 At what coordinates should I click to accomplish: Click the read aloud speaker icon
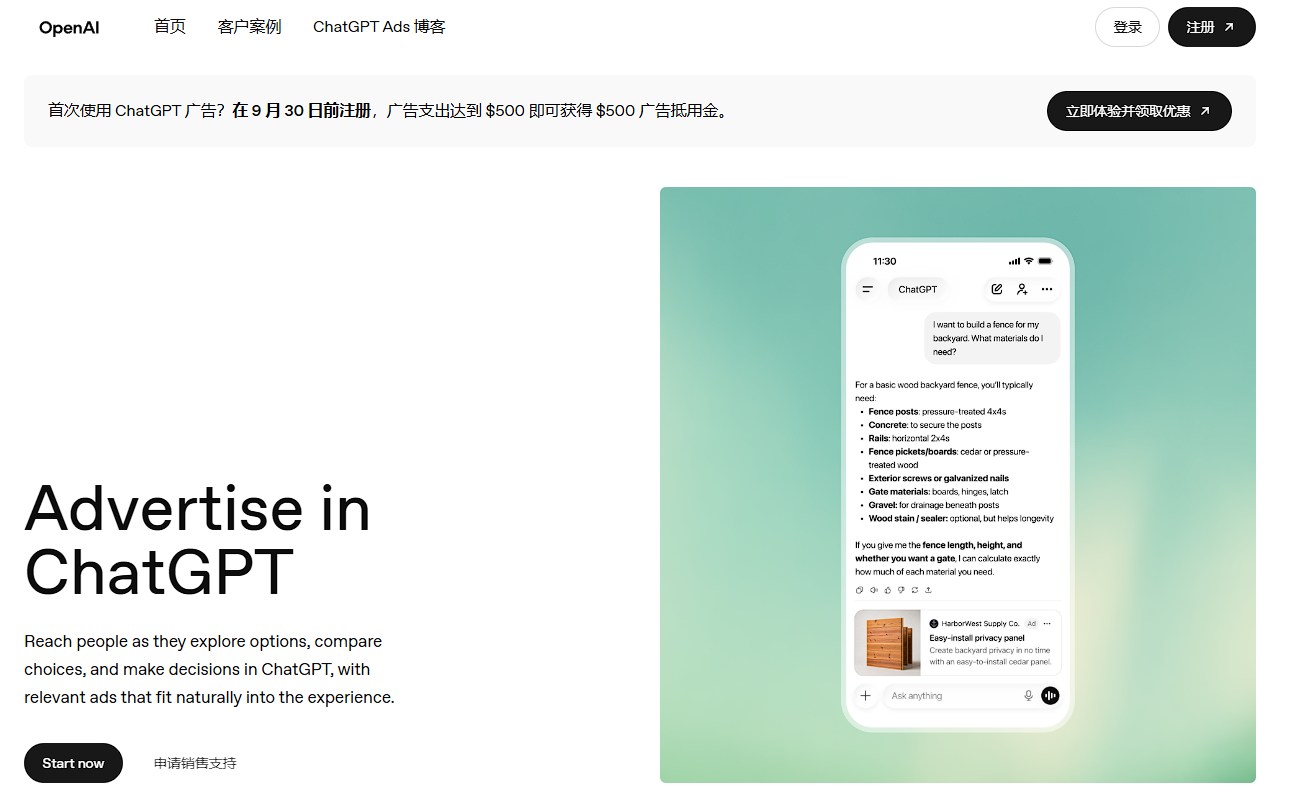873,590
